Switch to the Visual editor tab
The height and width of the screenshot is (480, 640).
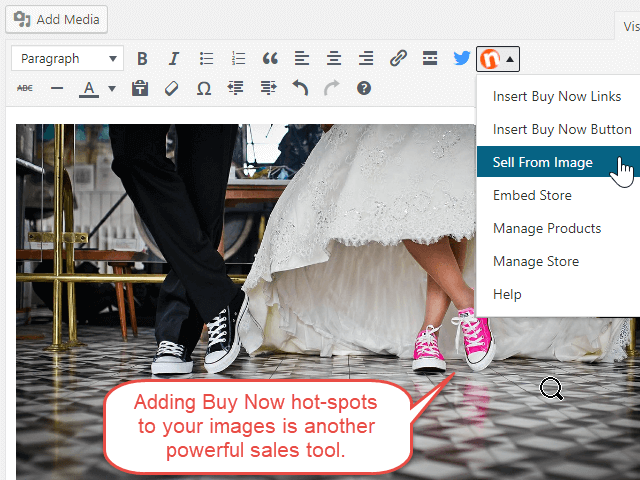[x=629, y=26]
